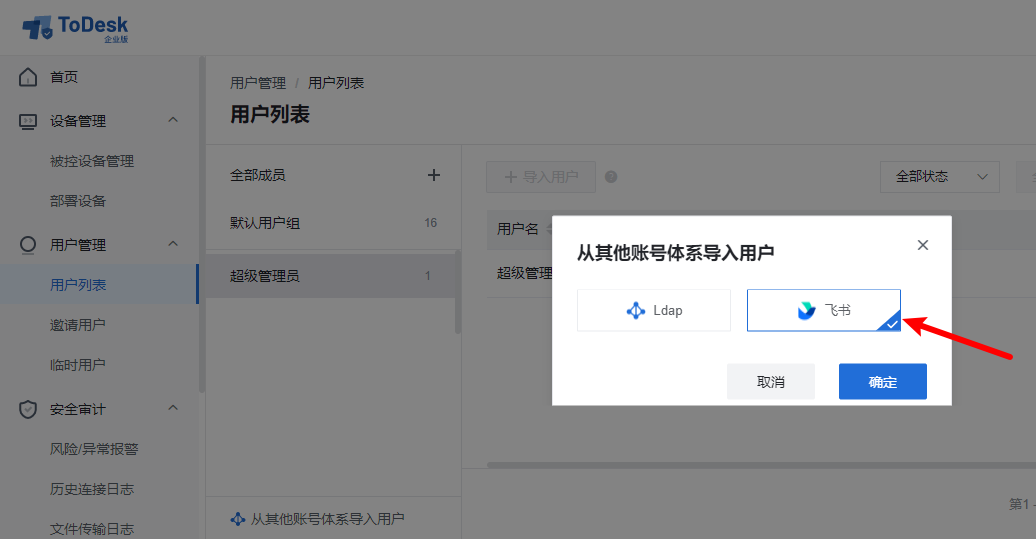This screenshot has height=539, width=1036.
Task: Click the 超级管理 table cell
Action: pyautogui.click(x=525, y=273)
